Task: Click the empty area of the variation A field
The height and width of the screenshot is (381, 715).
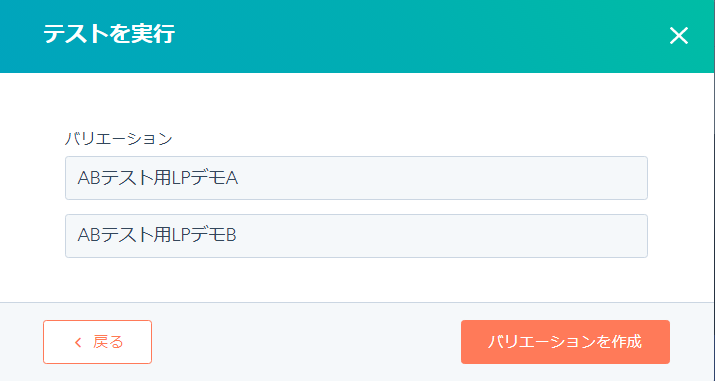Action: (442, 178)
